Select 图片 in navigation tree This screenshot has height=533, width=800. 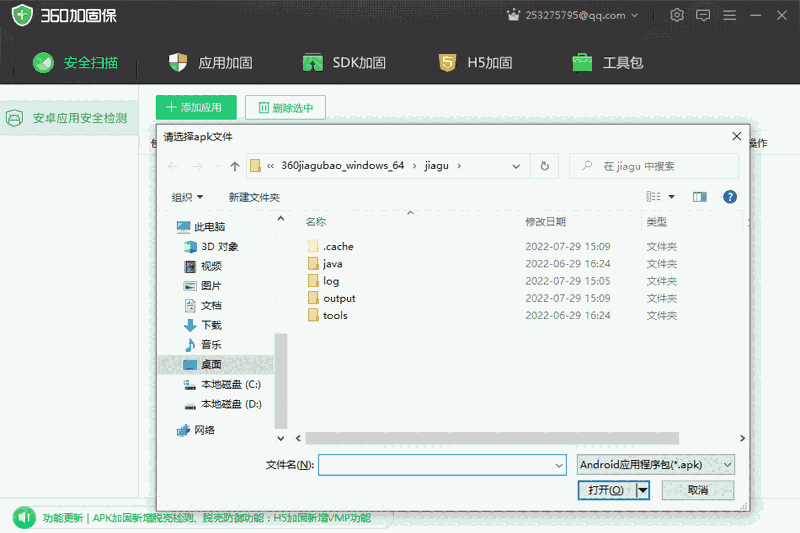pos(203,286)
